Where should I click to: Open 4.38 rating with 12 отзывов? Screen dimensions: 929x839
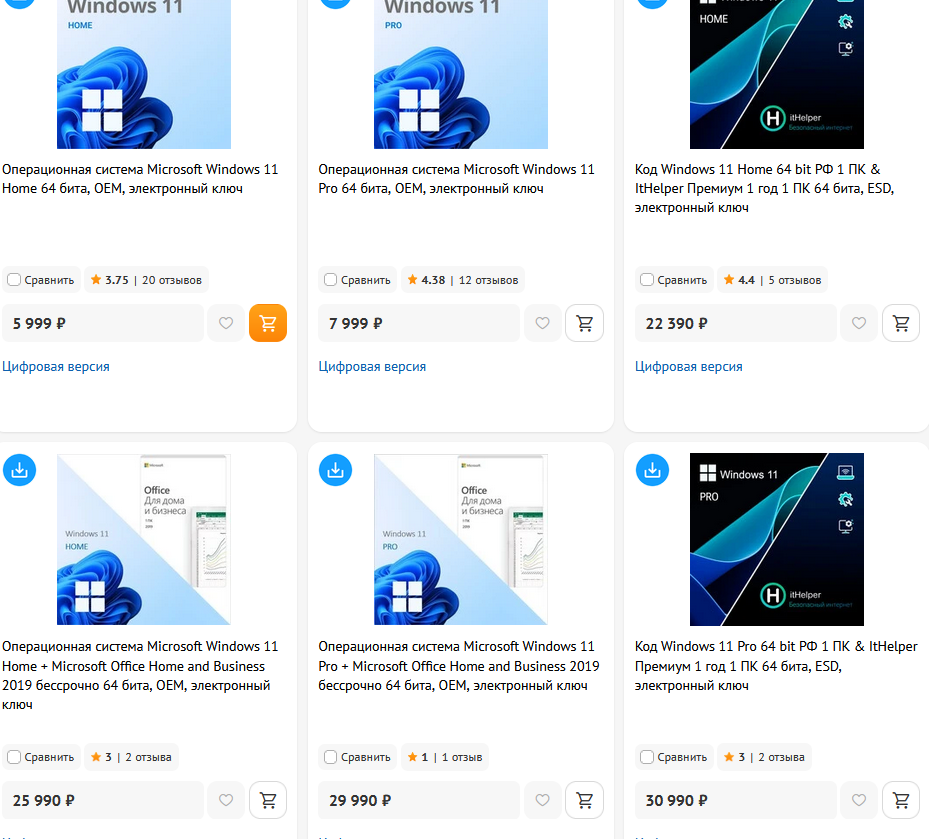[463, 280]
